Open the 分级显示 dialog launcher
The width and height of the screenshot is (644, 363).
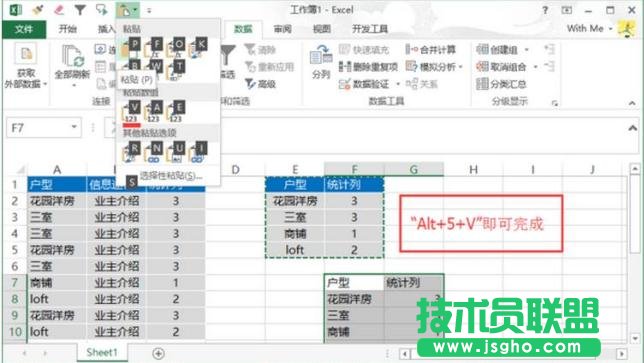click(x=555, y=103)
